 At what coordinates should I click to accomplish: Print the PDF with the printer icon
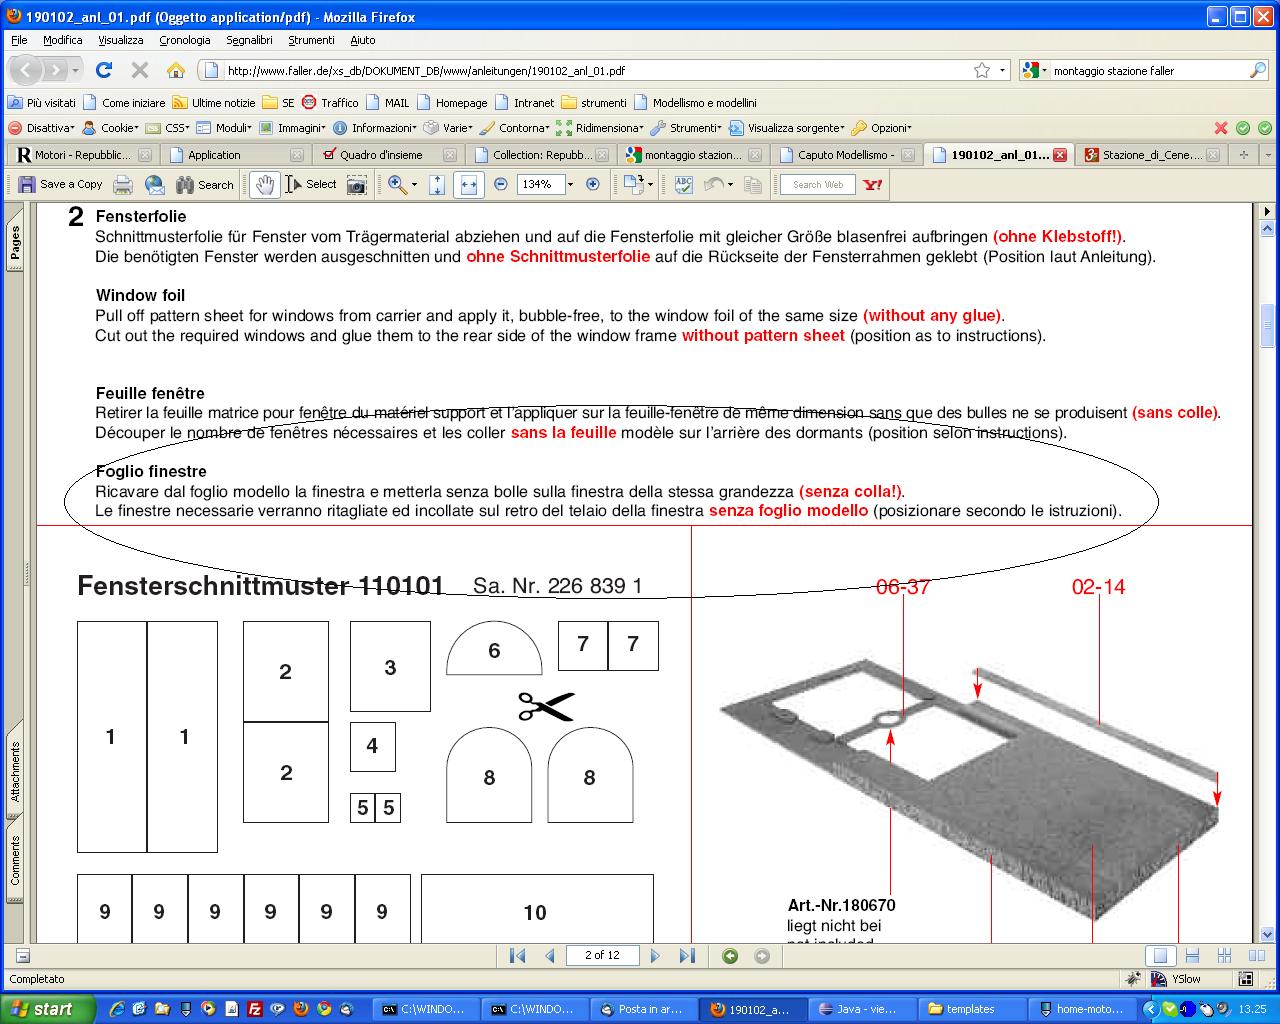(123, 185)
